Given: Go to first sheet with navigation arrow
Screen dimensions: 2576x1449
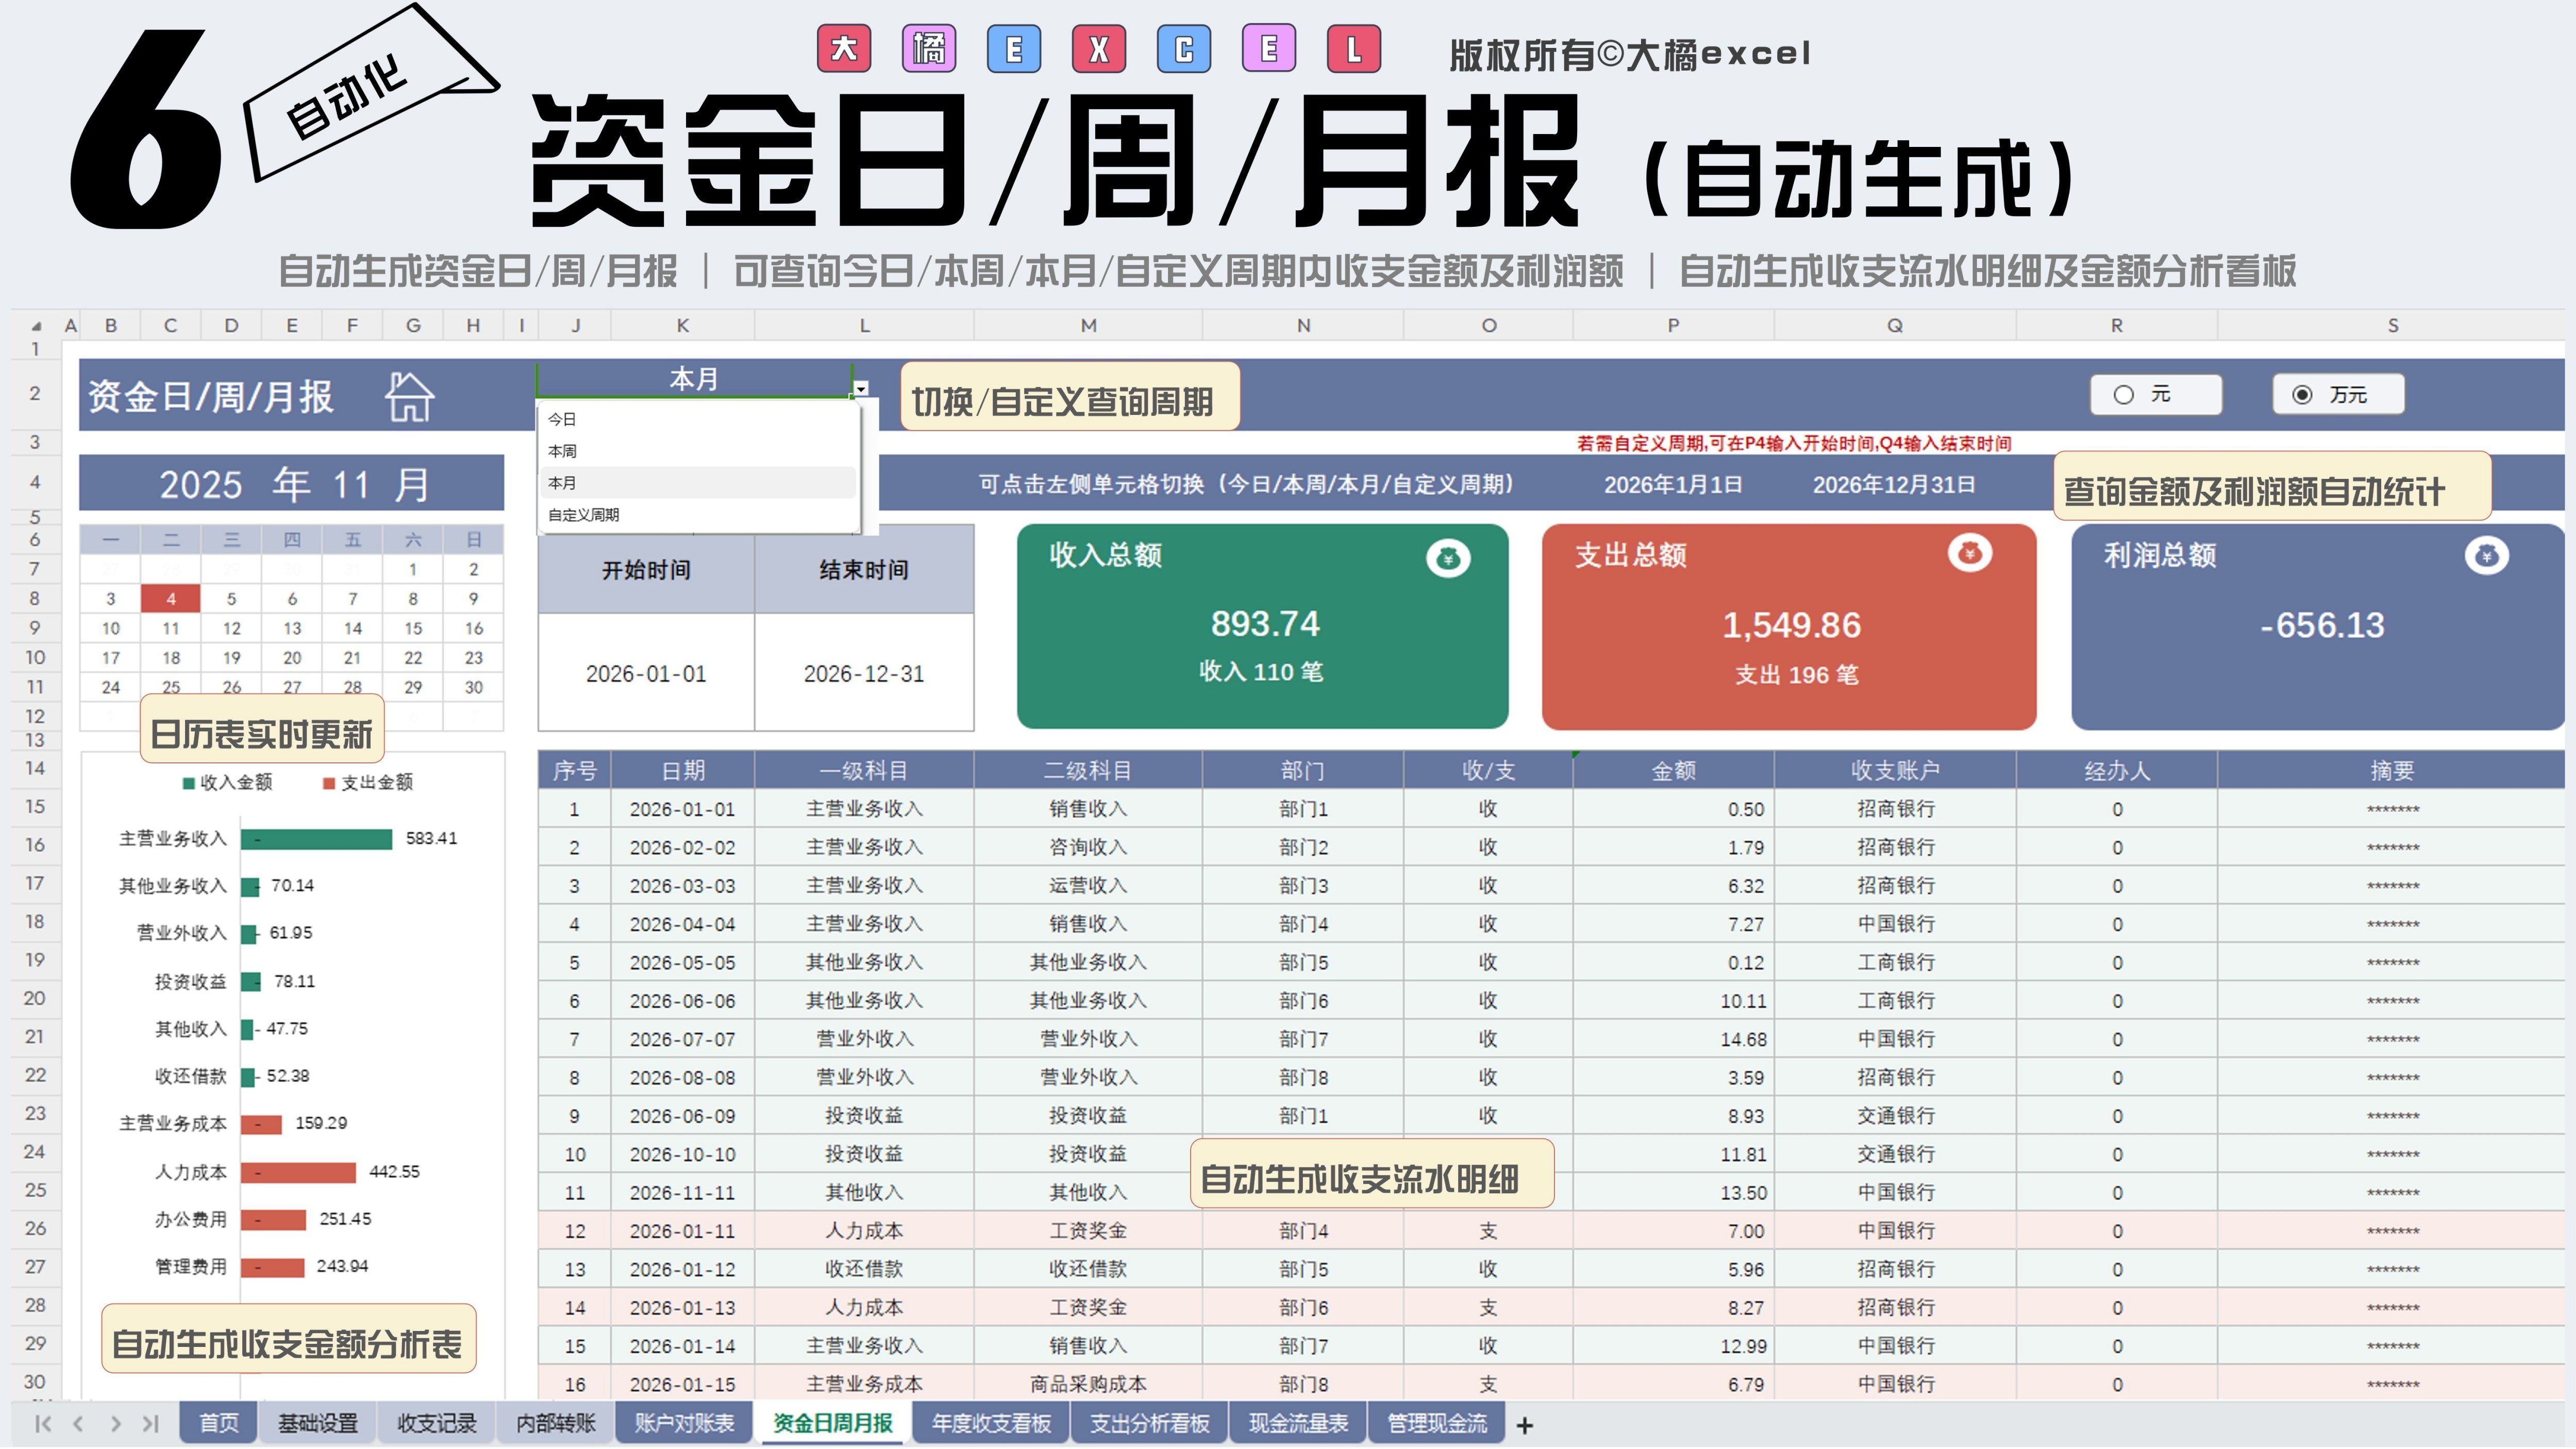Looking at the screenshot, I should click(43, 1423).
